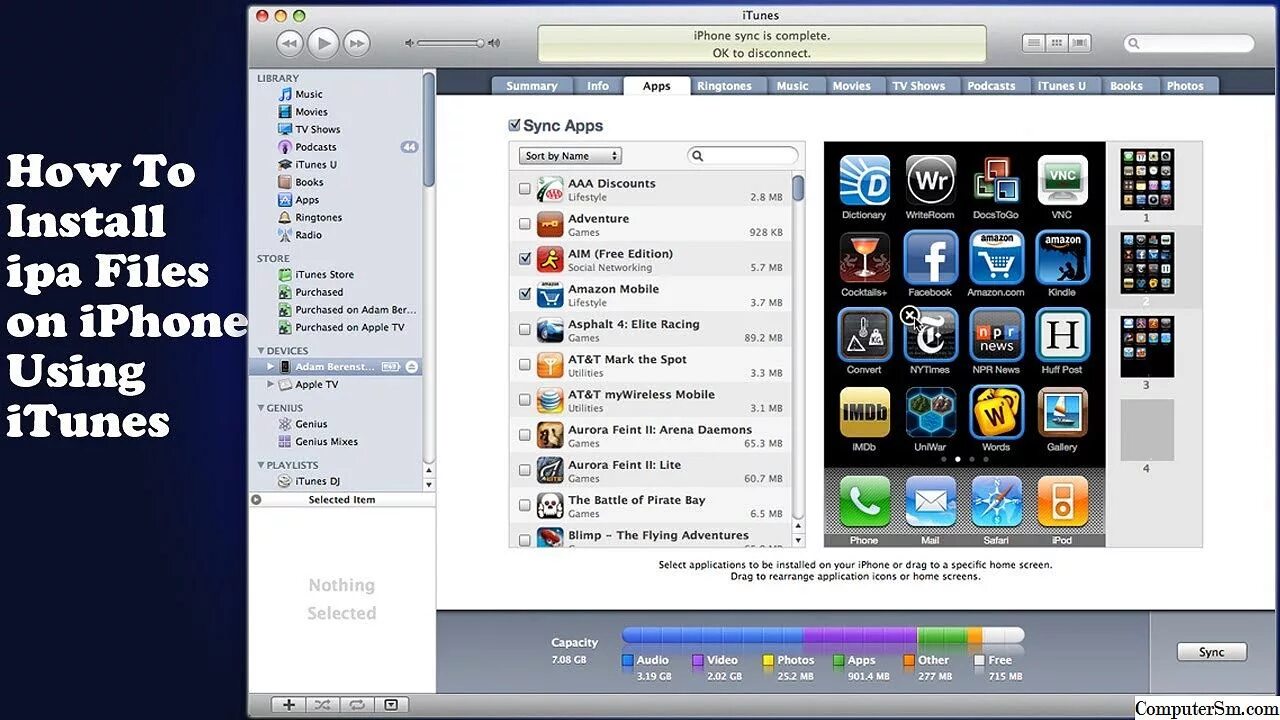Open Podcasts in the Library sidebar
The height and width of the screenshot is (720, 1280).
(315, 147)
